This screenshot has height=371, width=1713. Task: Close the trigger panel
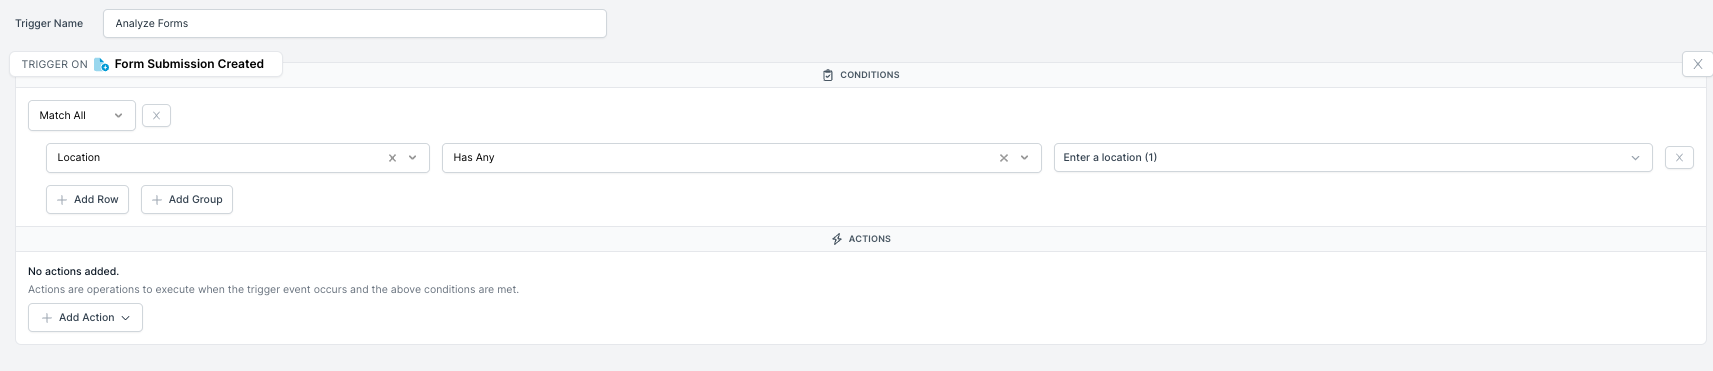pos(1697,64)
